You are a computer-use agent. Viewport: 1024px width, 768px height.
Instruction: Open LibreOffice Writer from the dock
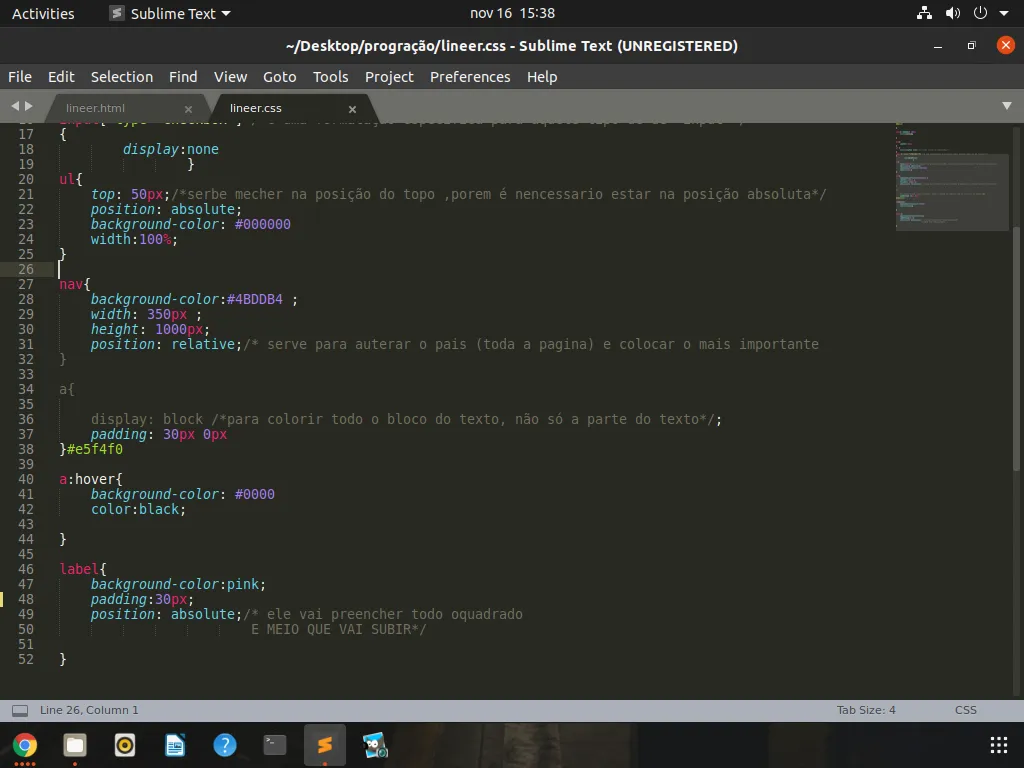tap(175, 745)
